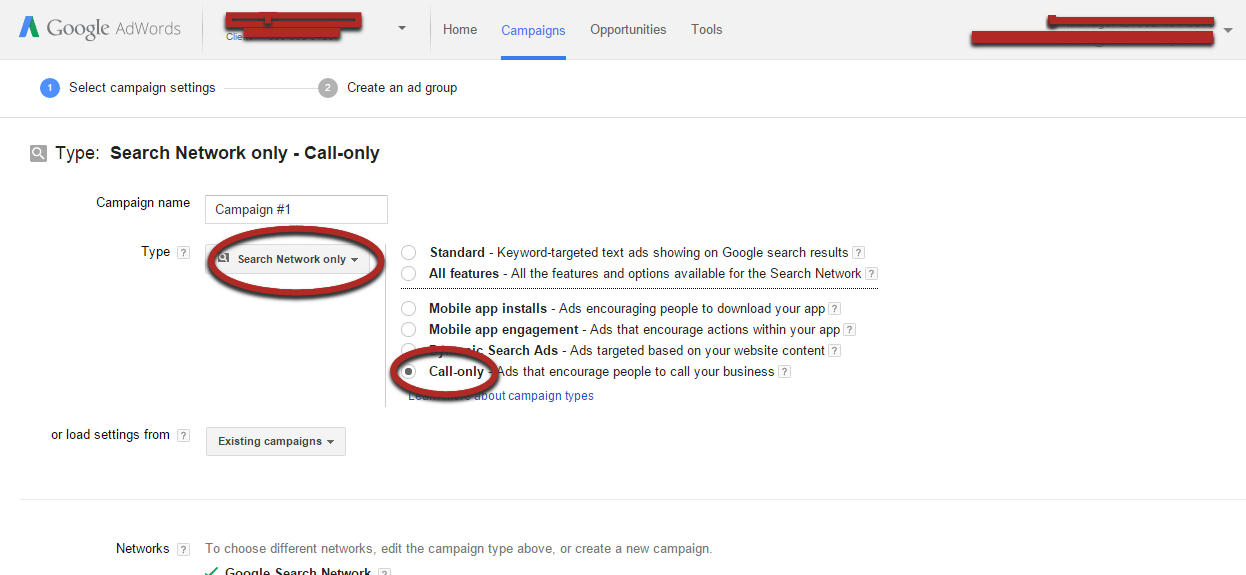Select the All features radio button
The height and width of the screenshot is (575, 1246).
409,273
